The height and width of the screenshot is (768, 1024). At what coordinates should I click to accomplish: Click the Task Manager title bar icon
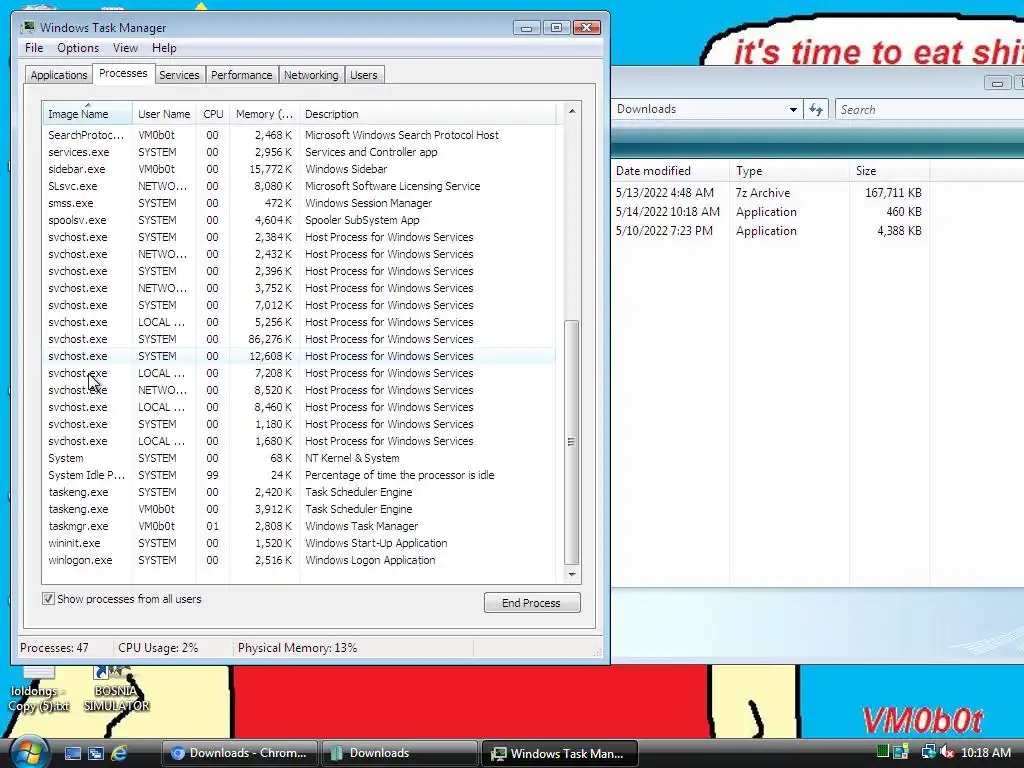click(27, 27)
